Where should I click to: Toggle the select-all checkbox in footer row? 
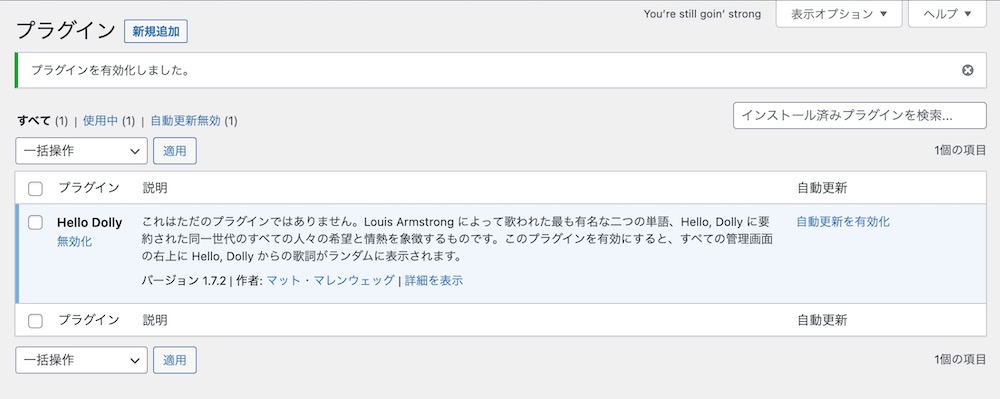(x=36, y=321)
